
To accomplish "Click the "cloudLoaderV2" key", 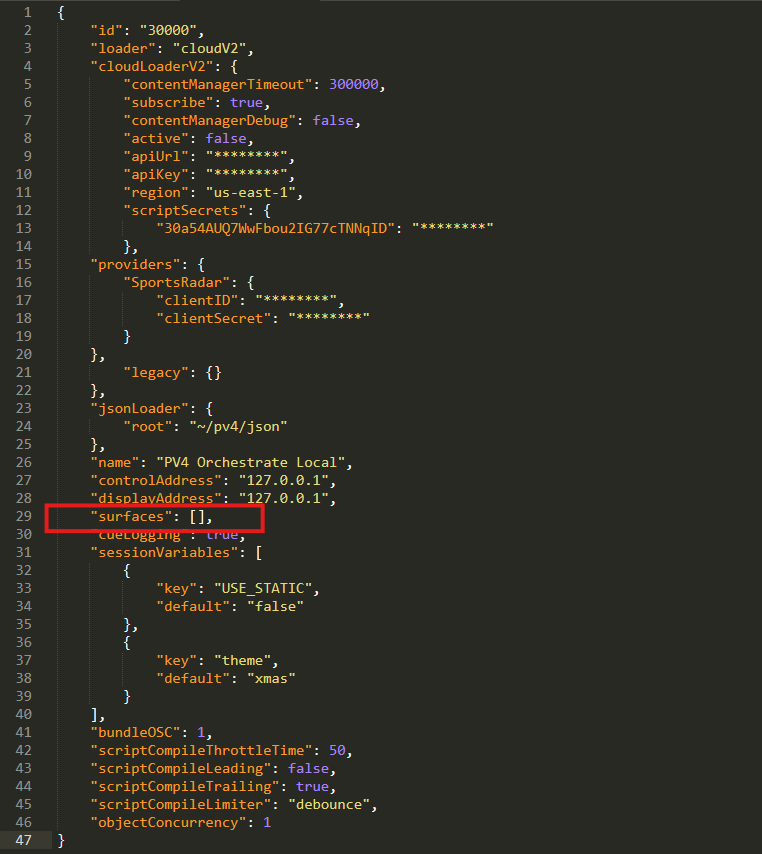I will pyautogui.click(x=152, y=66).
